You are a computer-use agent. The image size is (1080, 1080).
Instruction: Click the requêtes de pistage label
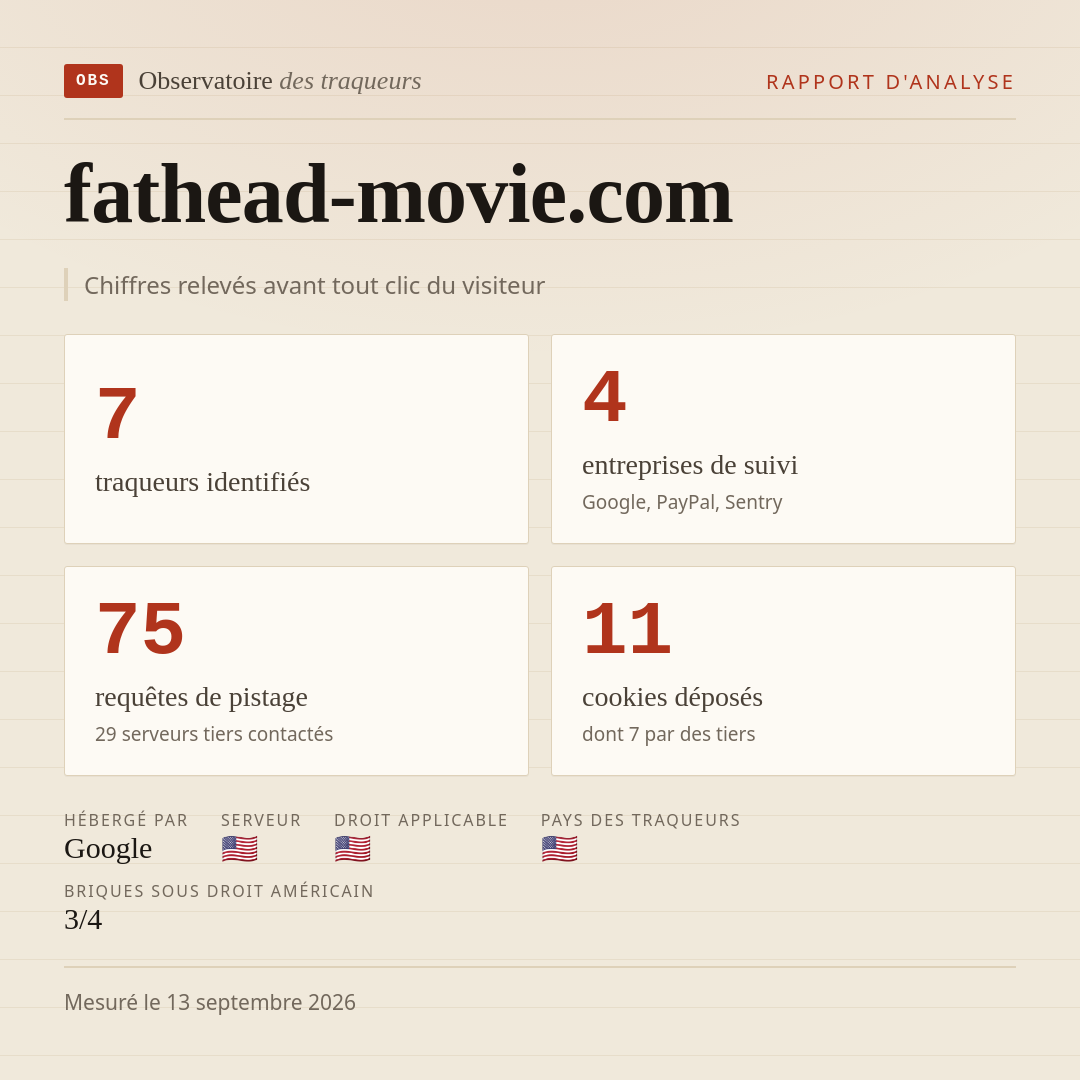pos(201,697)
